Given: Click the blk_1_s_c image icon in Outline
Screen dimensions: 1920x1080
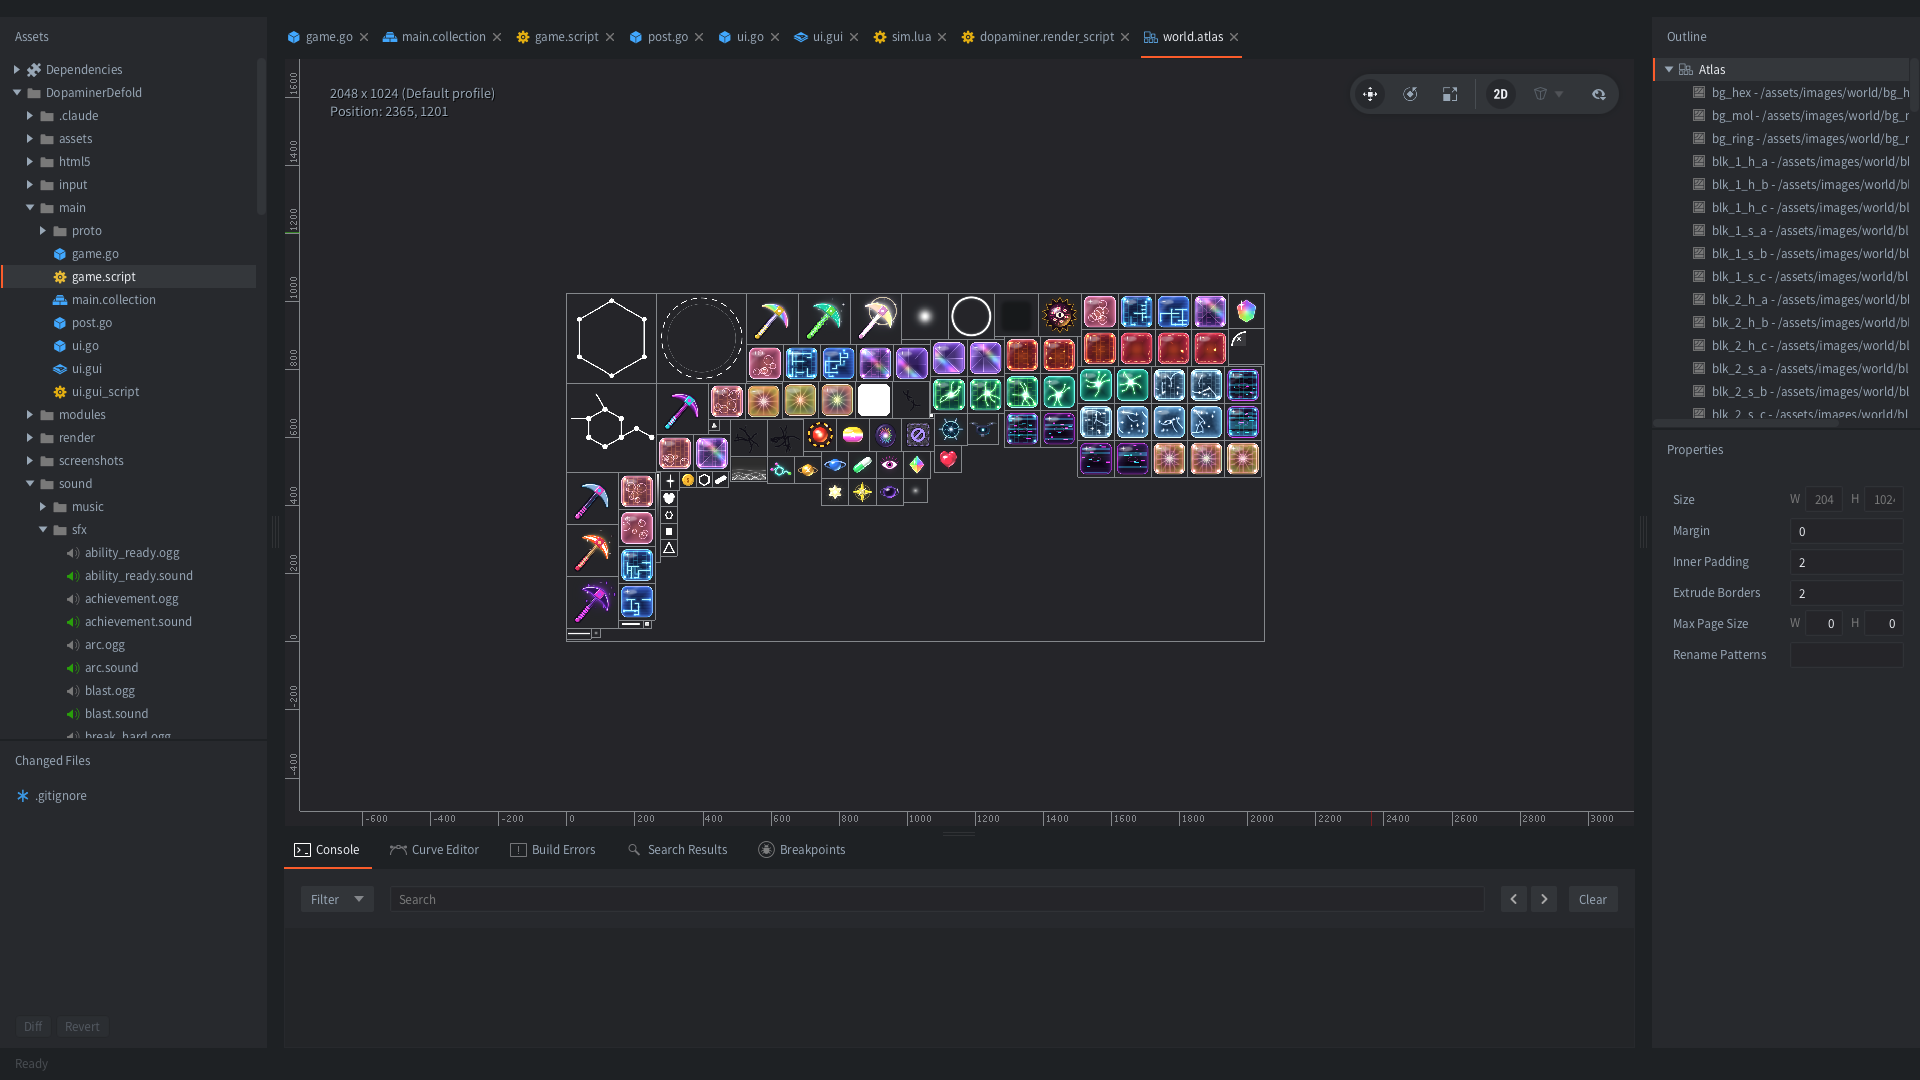Looking at the screenshot, I should (1698, 276).
